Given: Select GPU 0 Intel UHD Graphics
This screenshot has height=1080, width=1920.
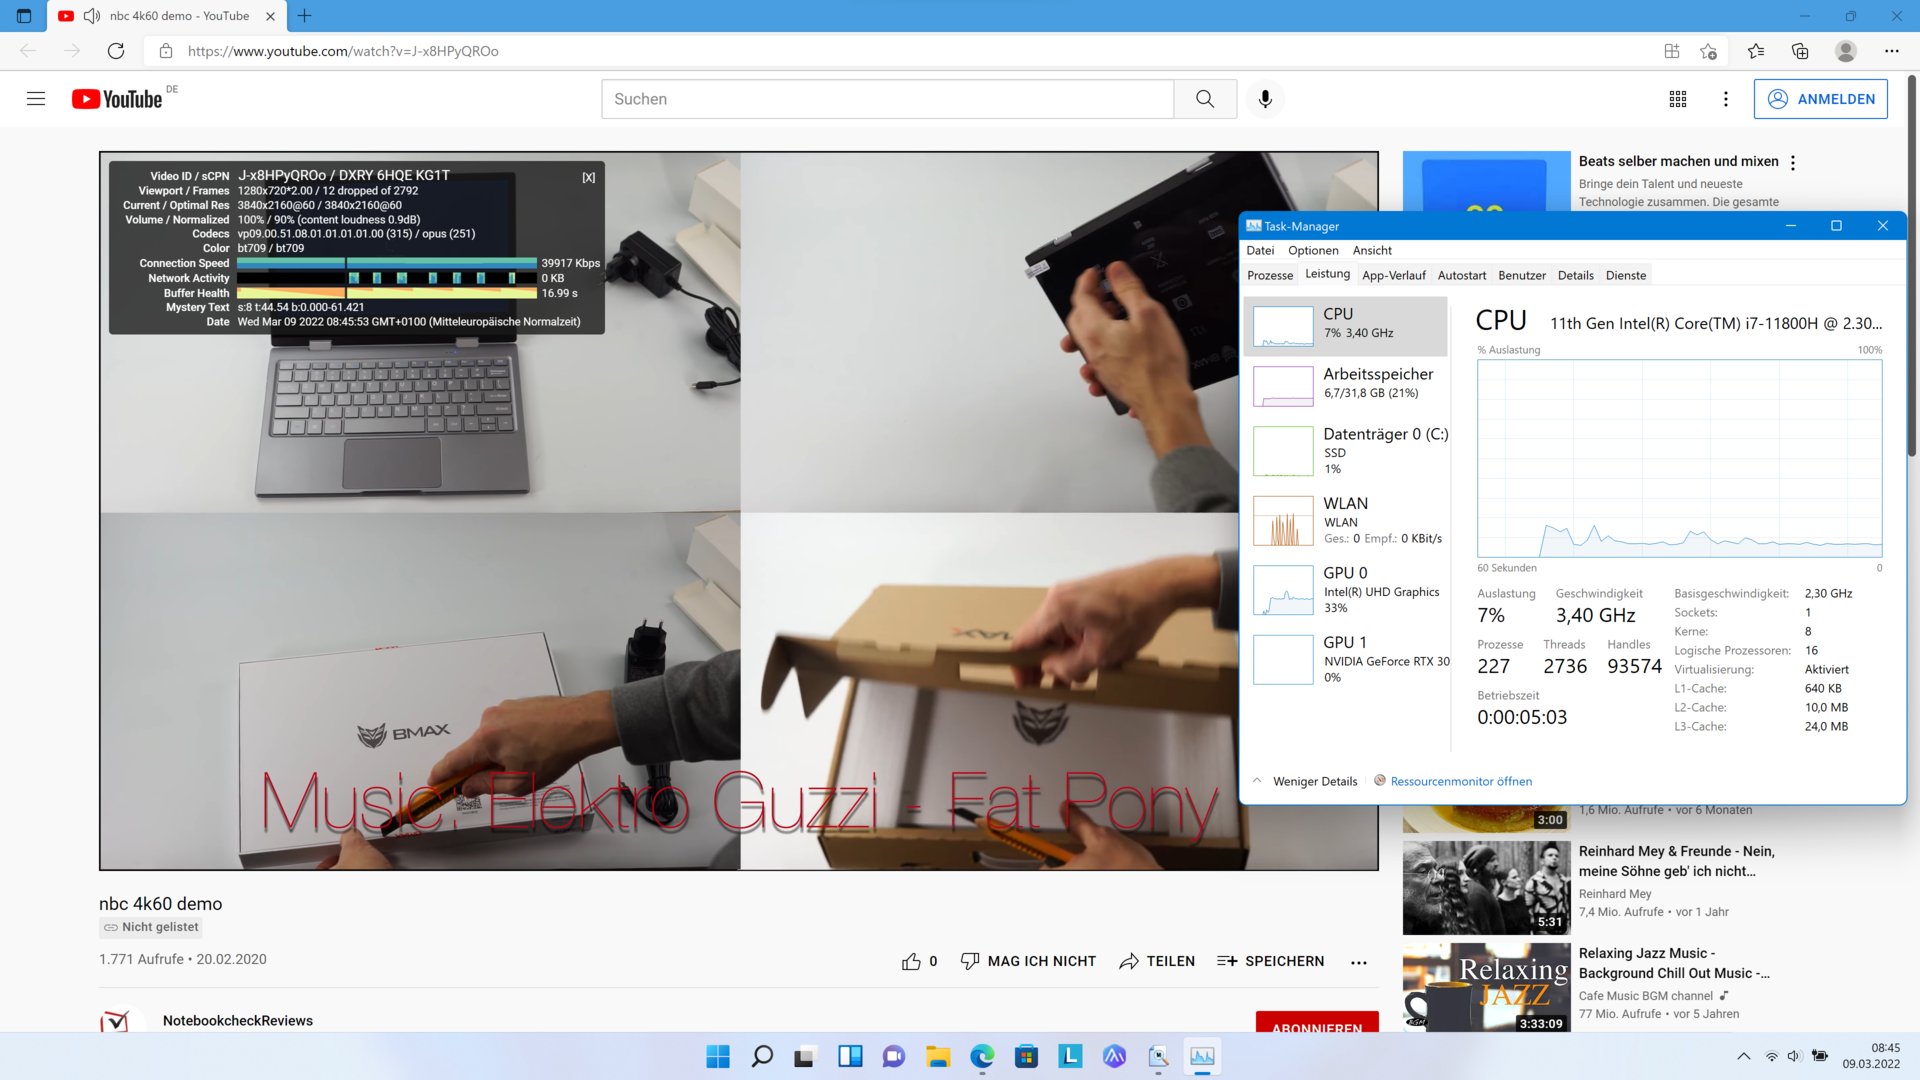Looking at the screenshot, I should [x=1346, y=590].
